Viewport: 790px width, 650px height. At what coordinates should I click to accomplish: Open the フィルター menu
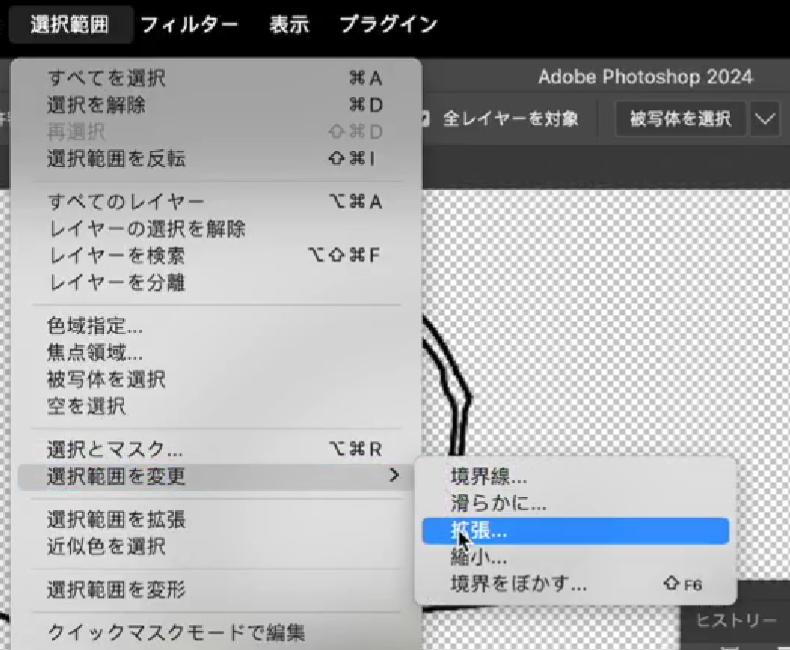click(x=189, y=24)
